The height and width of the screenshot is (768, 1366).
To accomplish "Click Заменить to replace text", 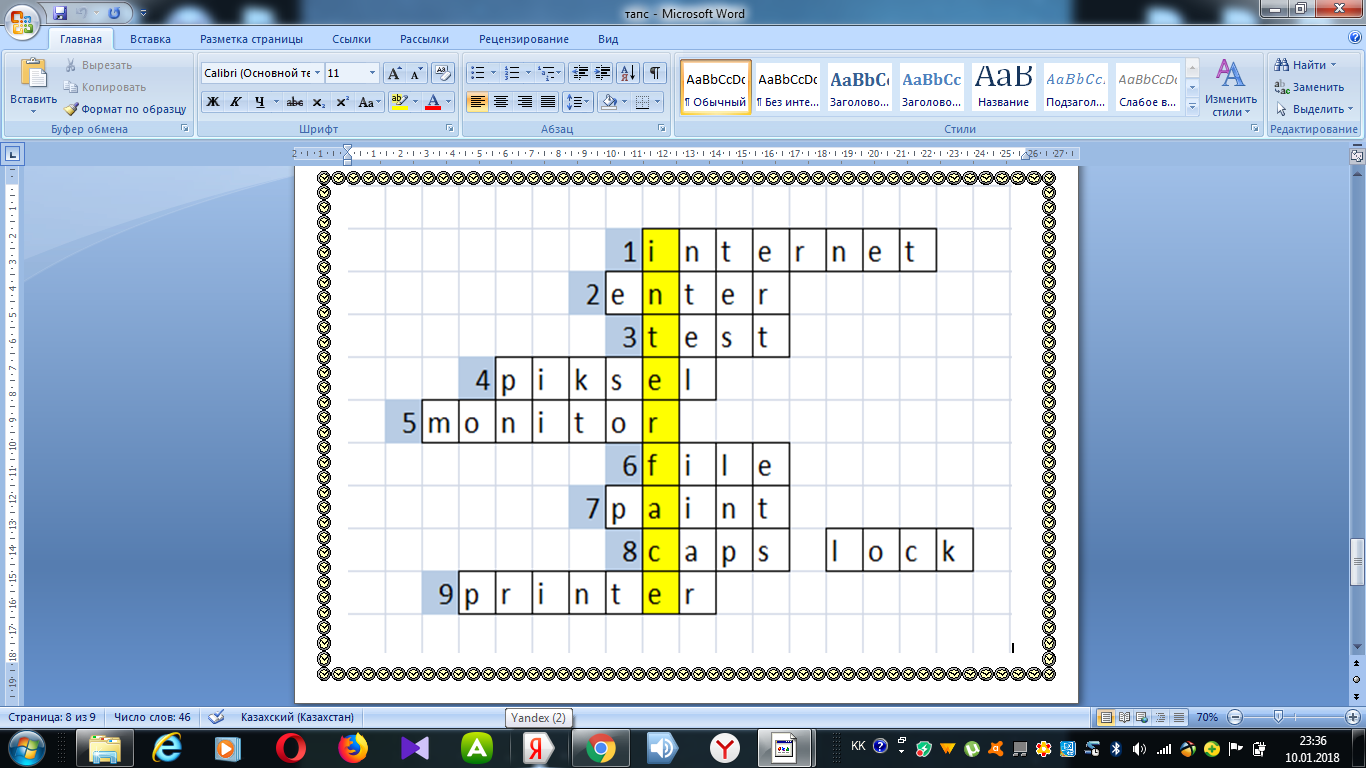I will tap(1310, 87).
